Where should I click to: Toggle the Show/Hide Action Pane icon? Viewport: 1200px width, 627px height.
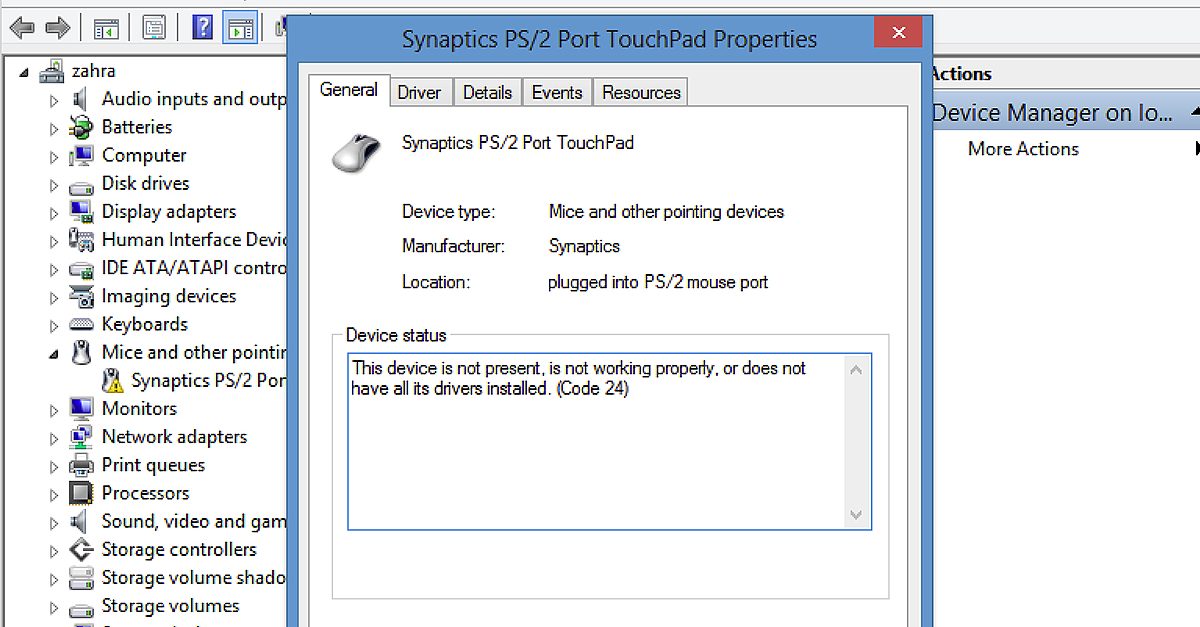coord(240,27)
